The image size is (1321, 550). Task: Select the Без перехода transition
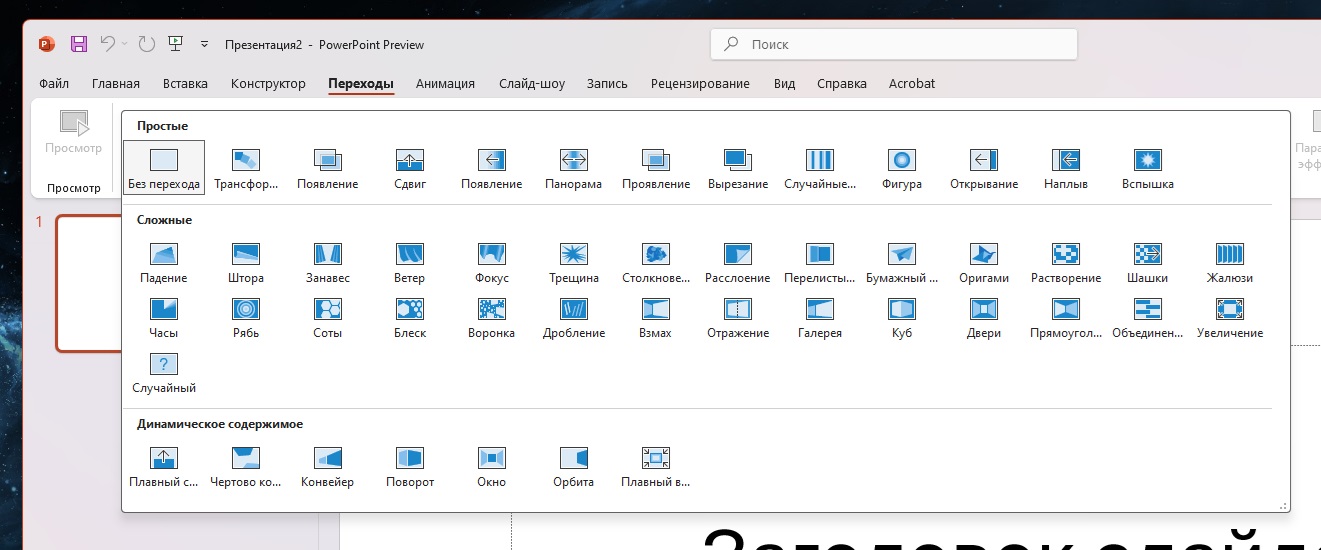[x=164, y=167]
